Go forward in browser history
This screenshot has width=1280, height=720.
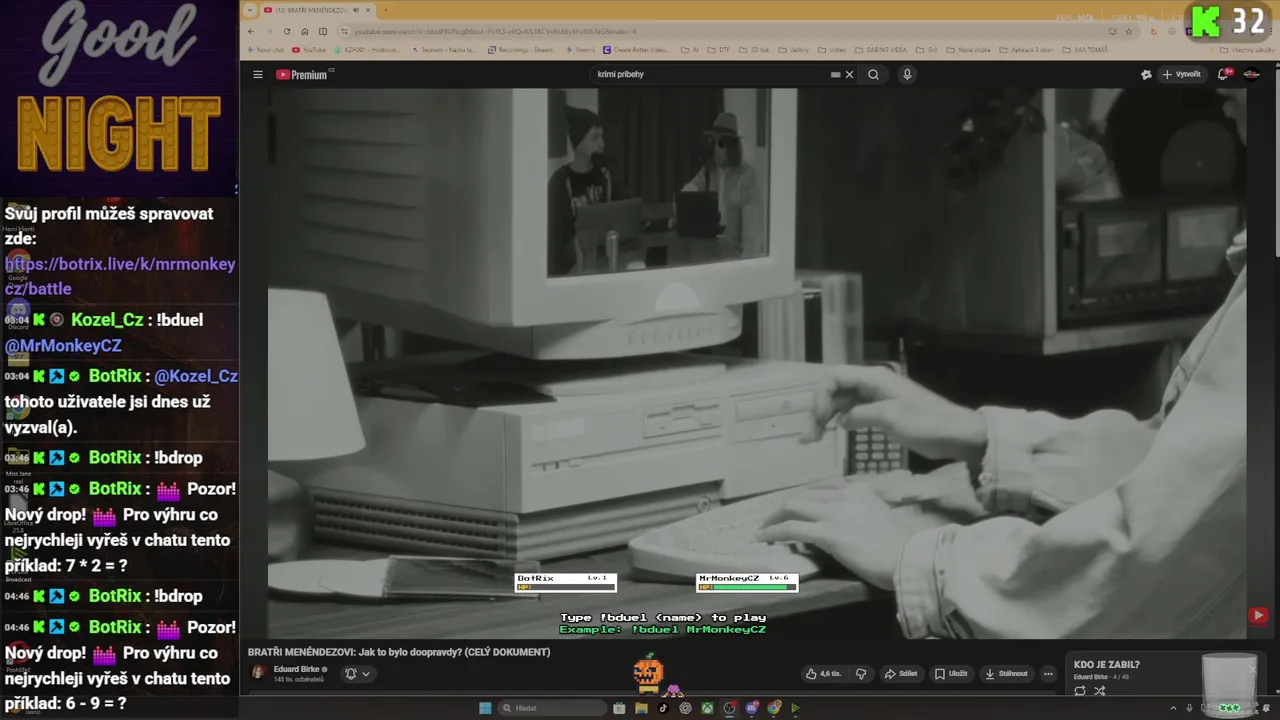coord(268,31)
